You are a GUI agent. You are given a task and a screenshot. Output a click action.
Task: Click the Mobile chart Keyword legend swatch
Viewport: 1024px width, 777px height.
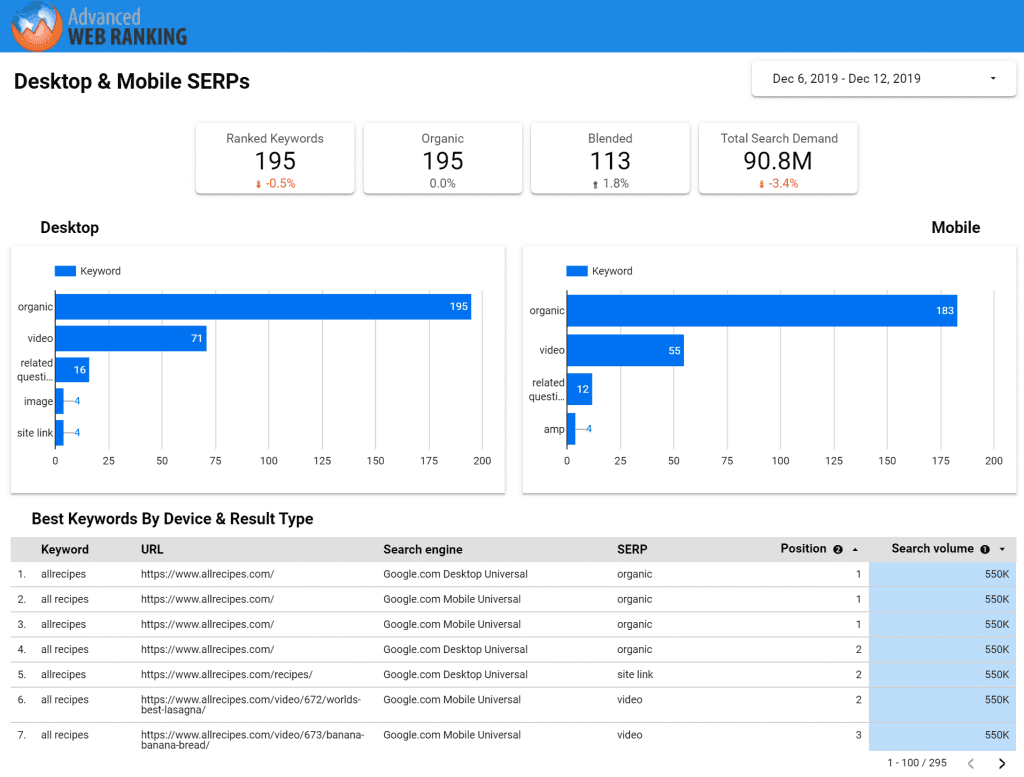577,271
